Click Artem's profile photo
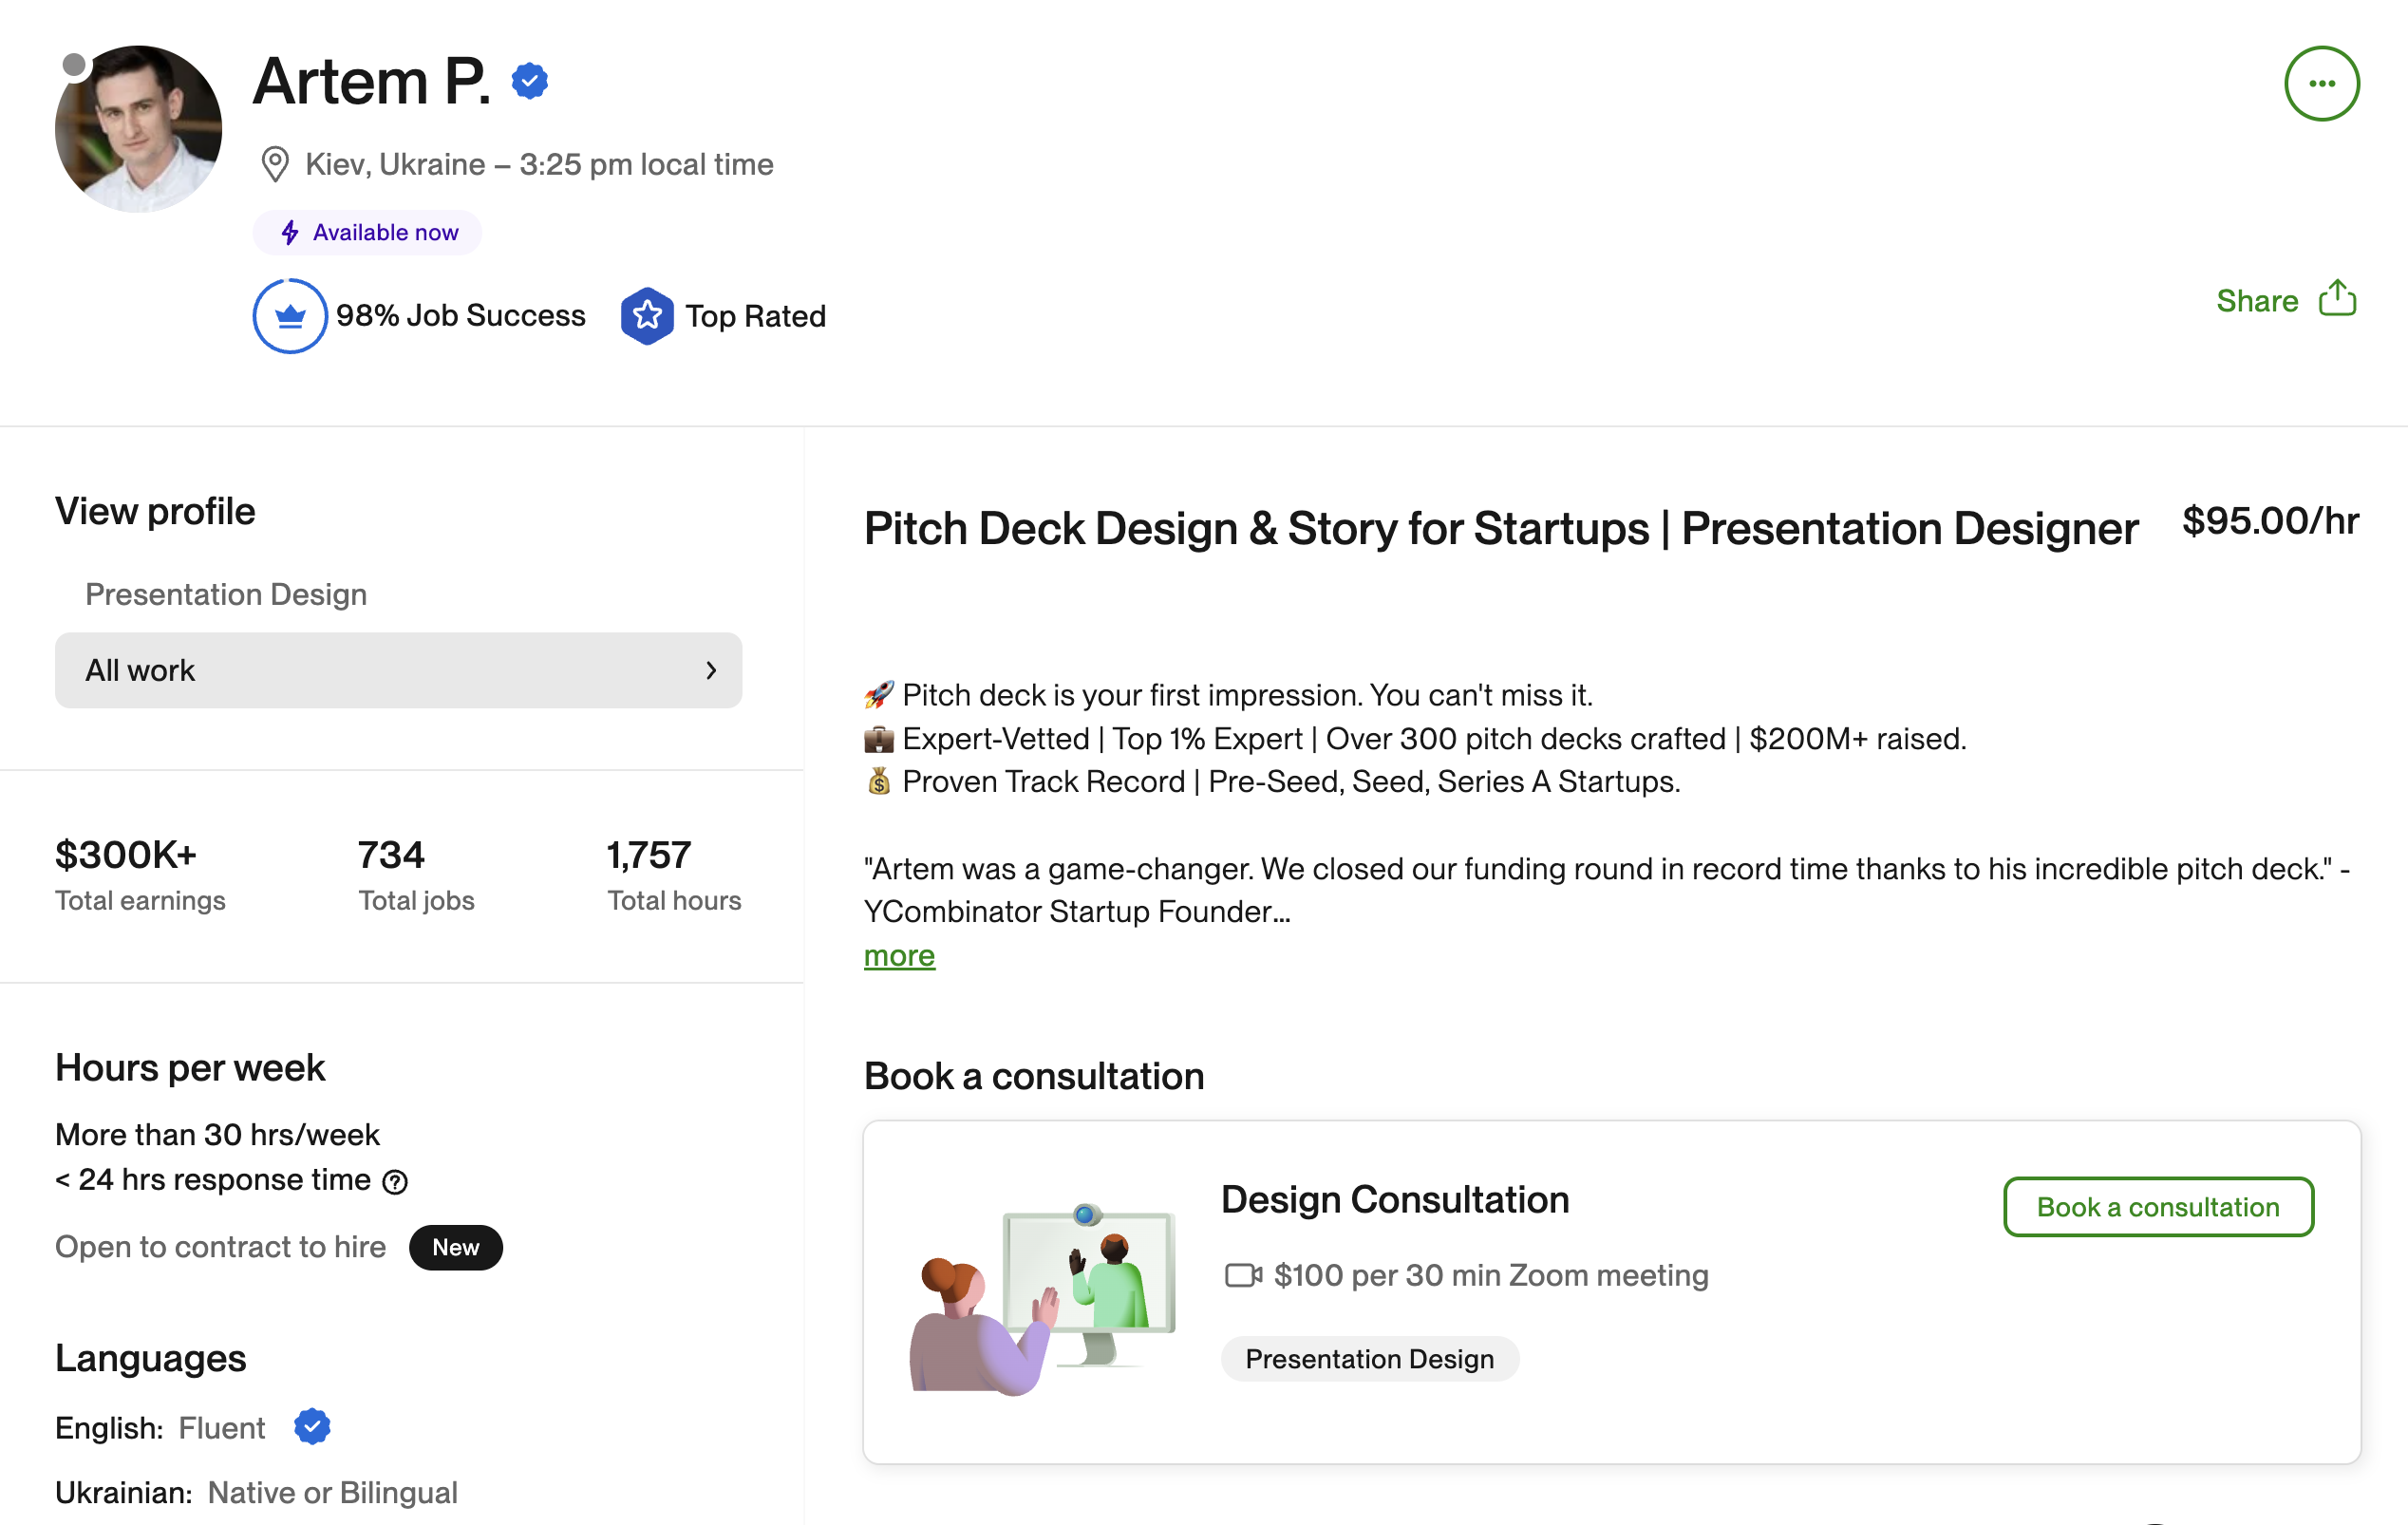Image resolution: width=2408 pixels, height=1525 pixels. [x=139, y=129]
